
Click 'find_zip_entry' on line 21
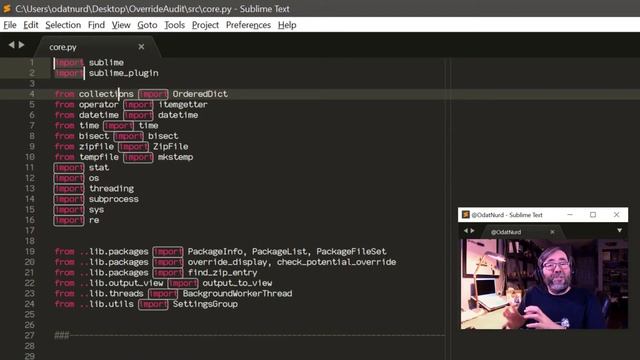click(222, 273)
